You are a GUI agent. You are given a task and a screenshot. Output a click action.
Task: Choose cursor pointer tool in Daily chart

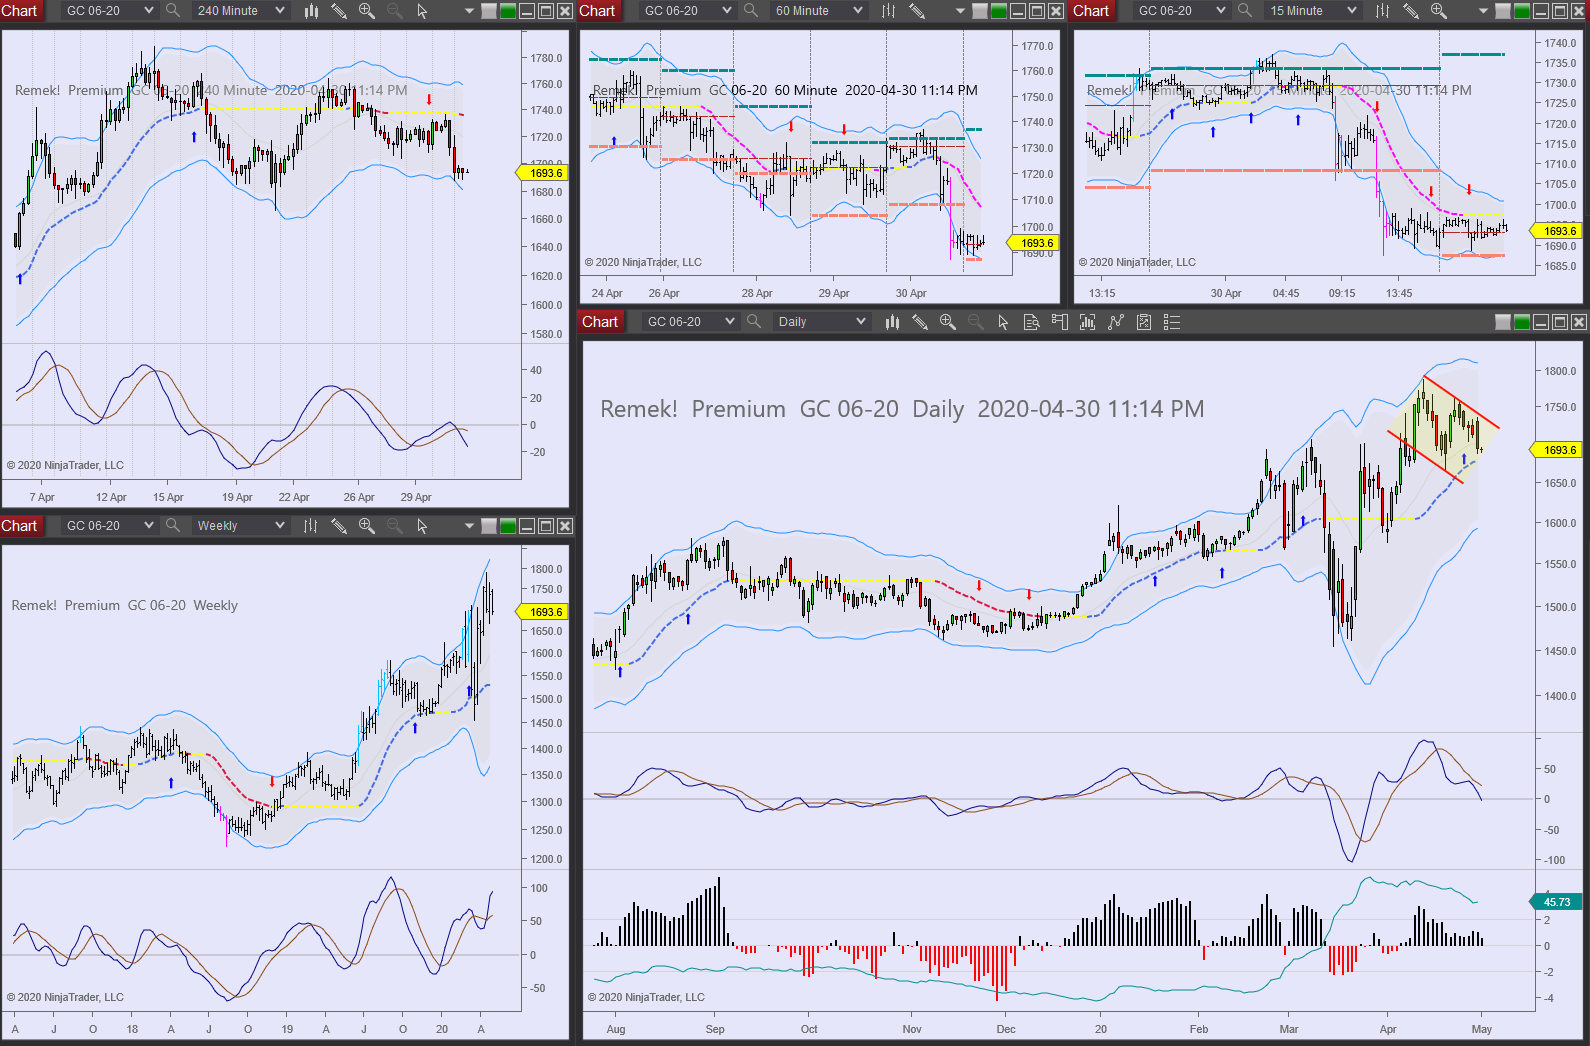[x=1004, y=322]
